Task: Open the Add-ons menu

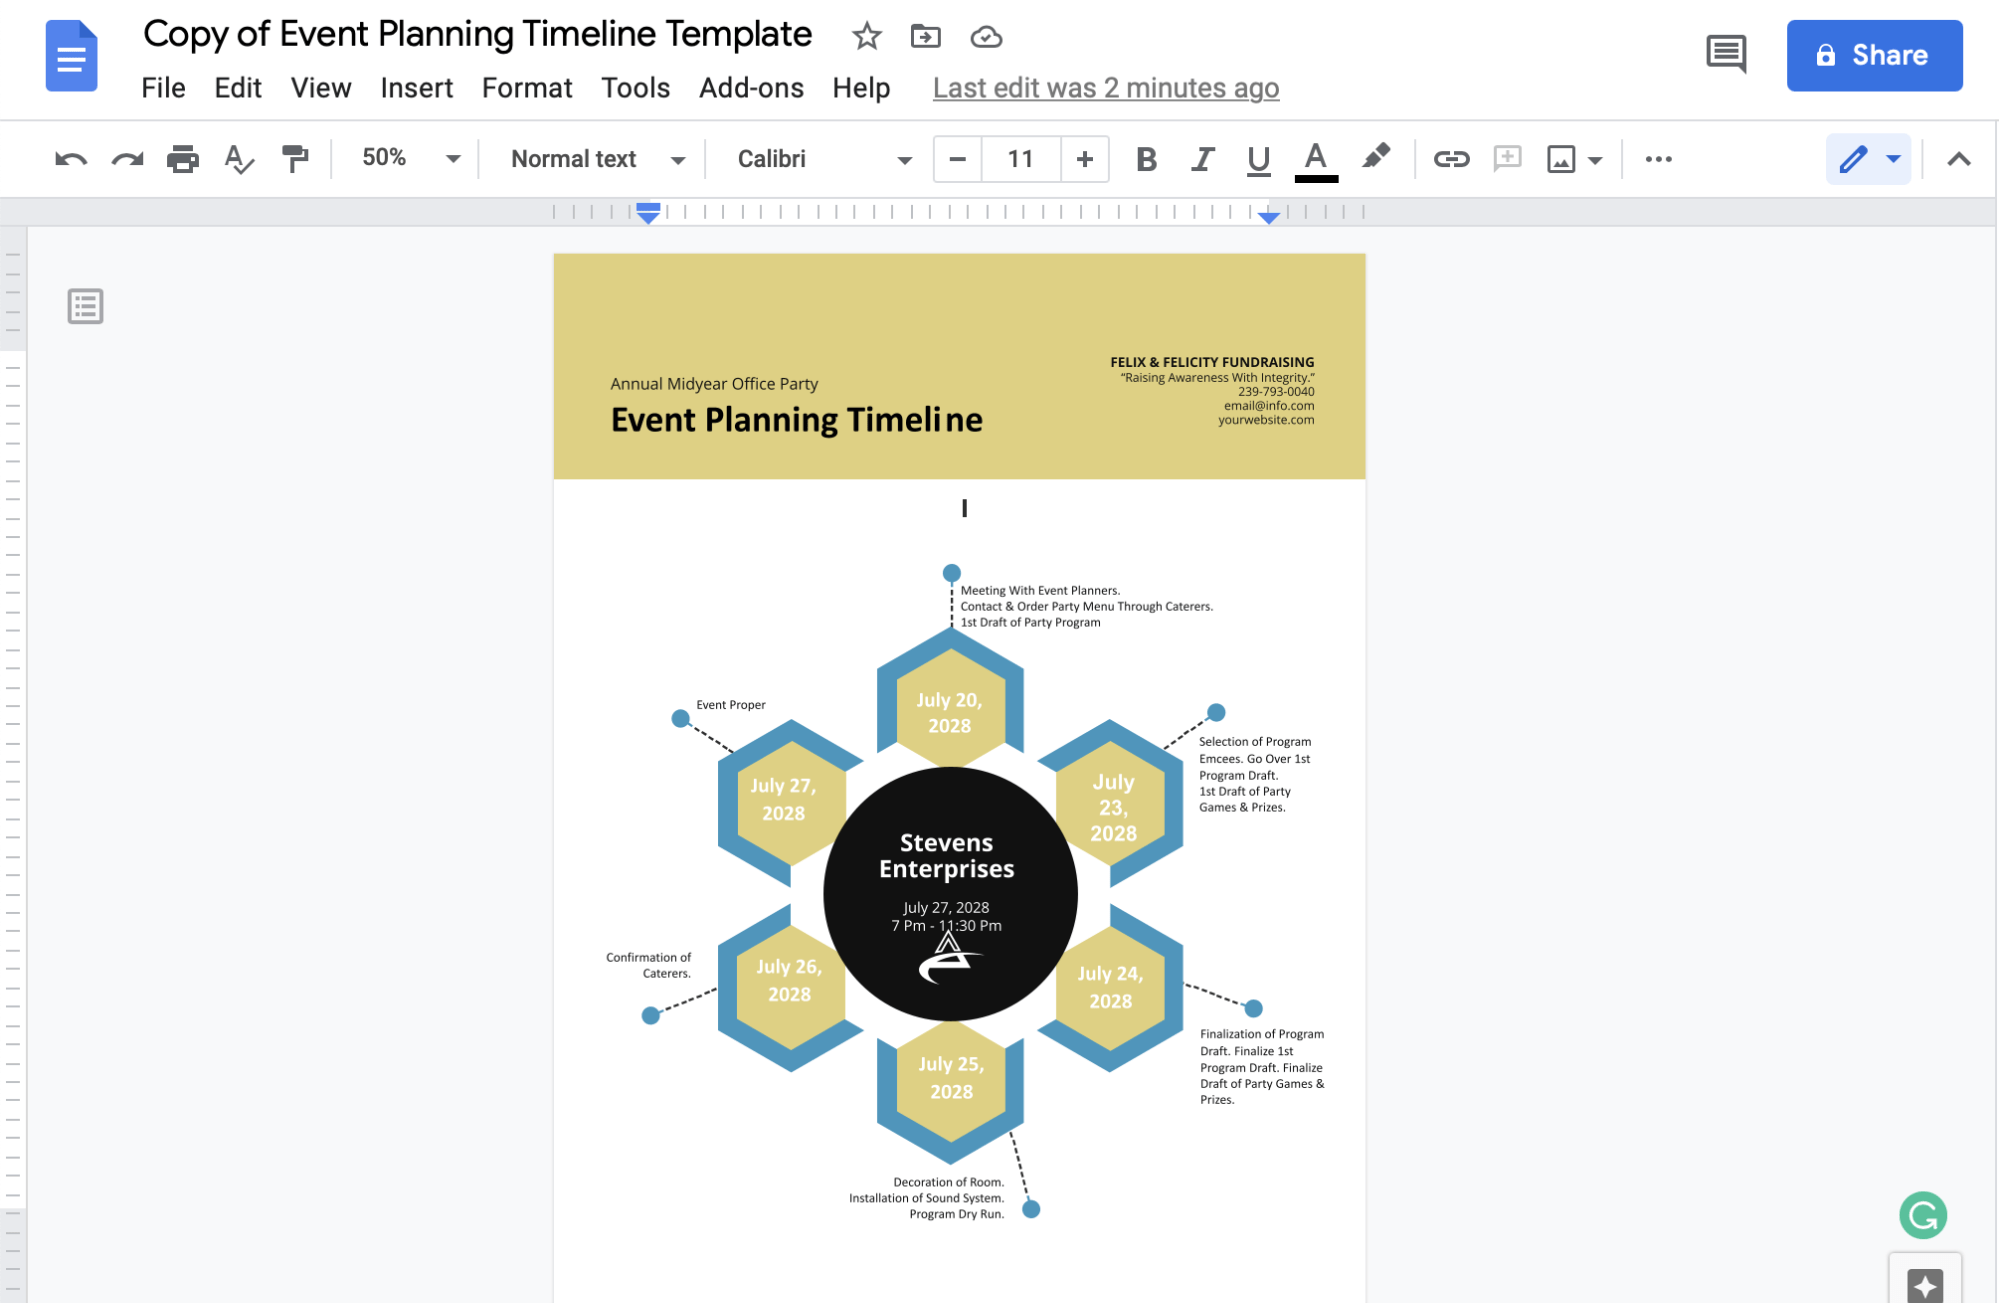Action: [x=750, y=88]
